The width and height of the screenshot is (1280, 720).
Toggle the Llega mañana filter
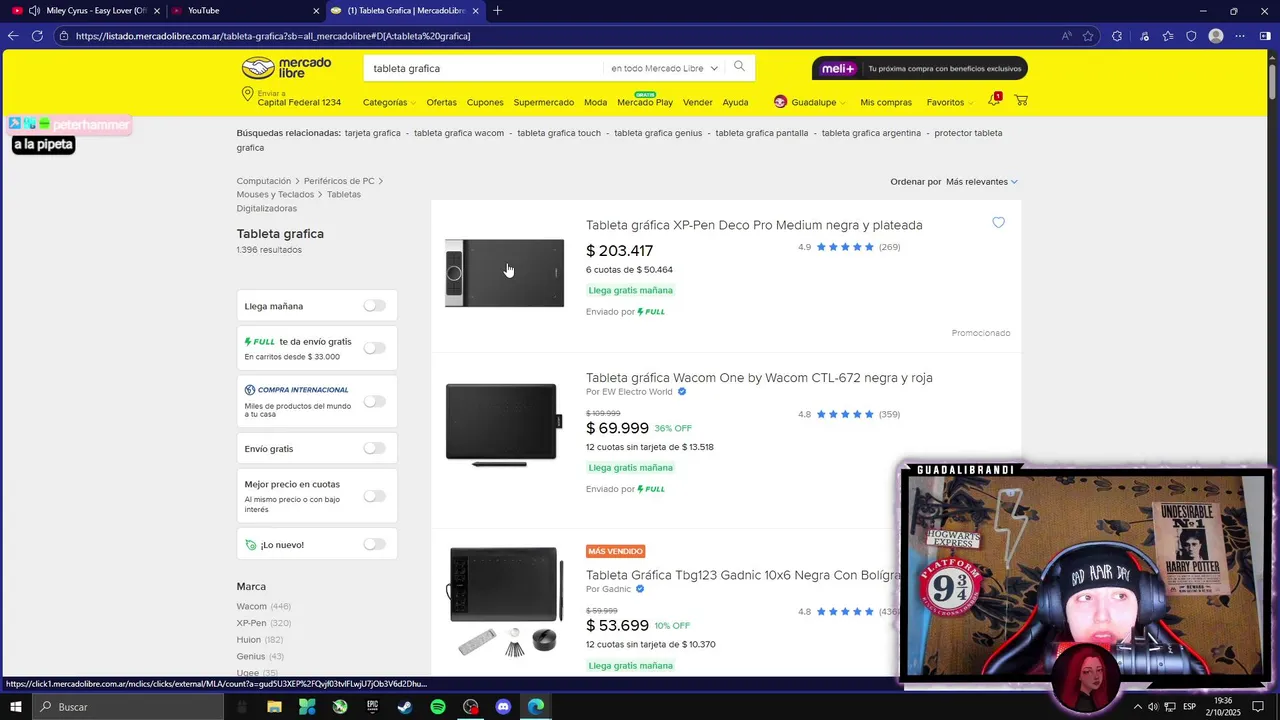point(374,305)
